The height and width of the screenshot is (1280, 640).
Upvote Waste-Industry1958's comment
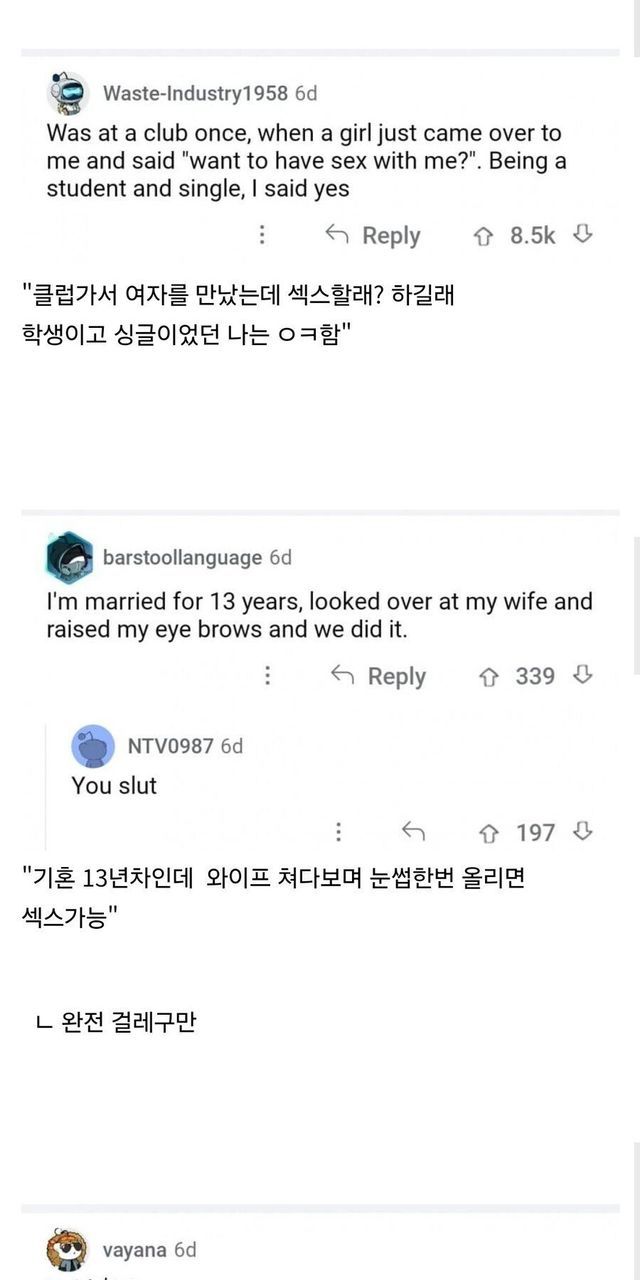[x=484, y=236]
